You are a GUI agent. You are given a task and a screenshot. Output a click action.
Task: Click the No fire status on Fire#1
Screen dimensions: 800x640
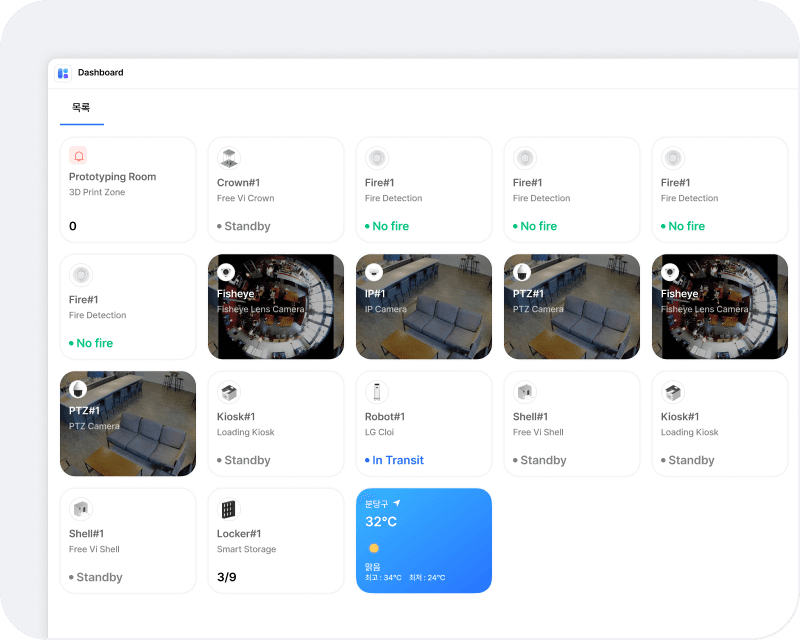(393, 227)
